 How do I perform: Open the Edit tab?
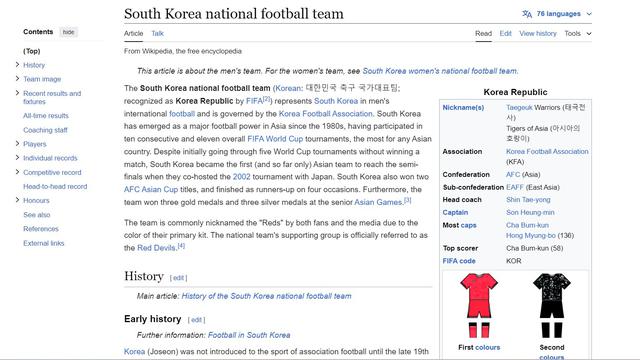(x=505, y=33)
